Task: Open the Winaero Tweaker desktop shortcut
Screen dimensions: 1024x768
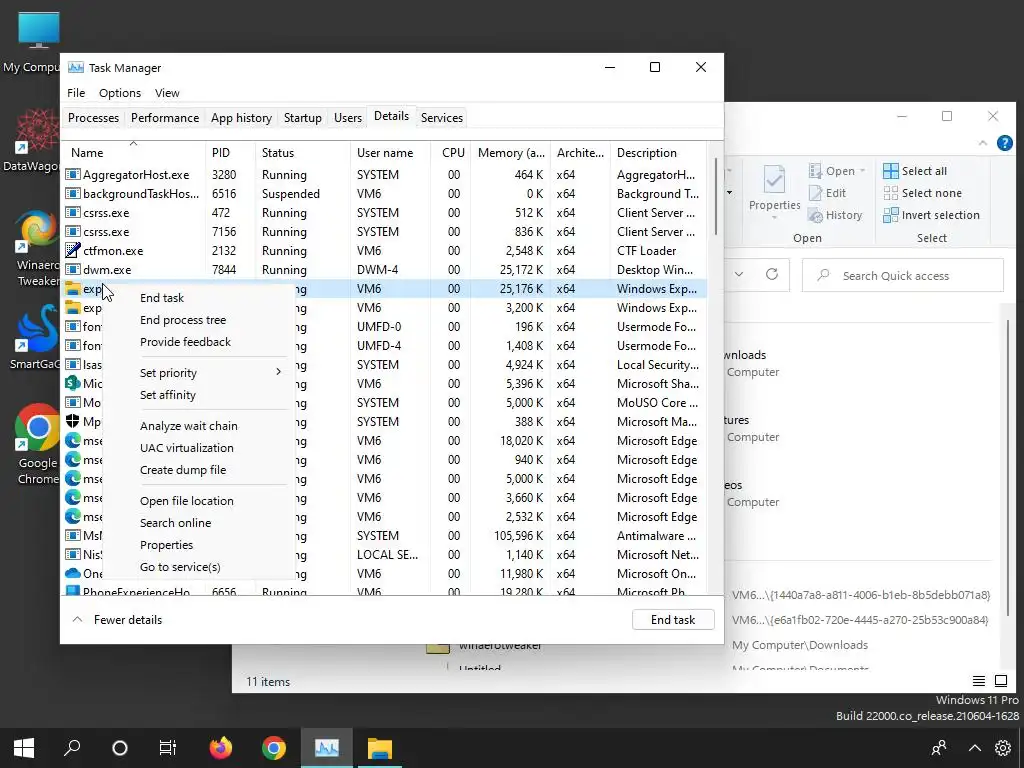Action: coord(37,248)
